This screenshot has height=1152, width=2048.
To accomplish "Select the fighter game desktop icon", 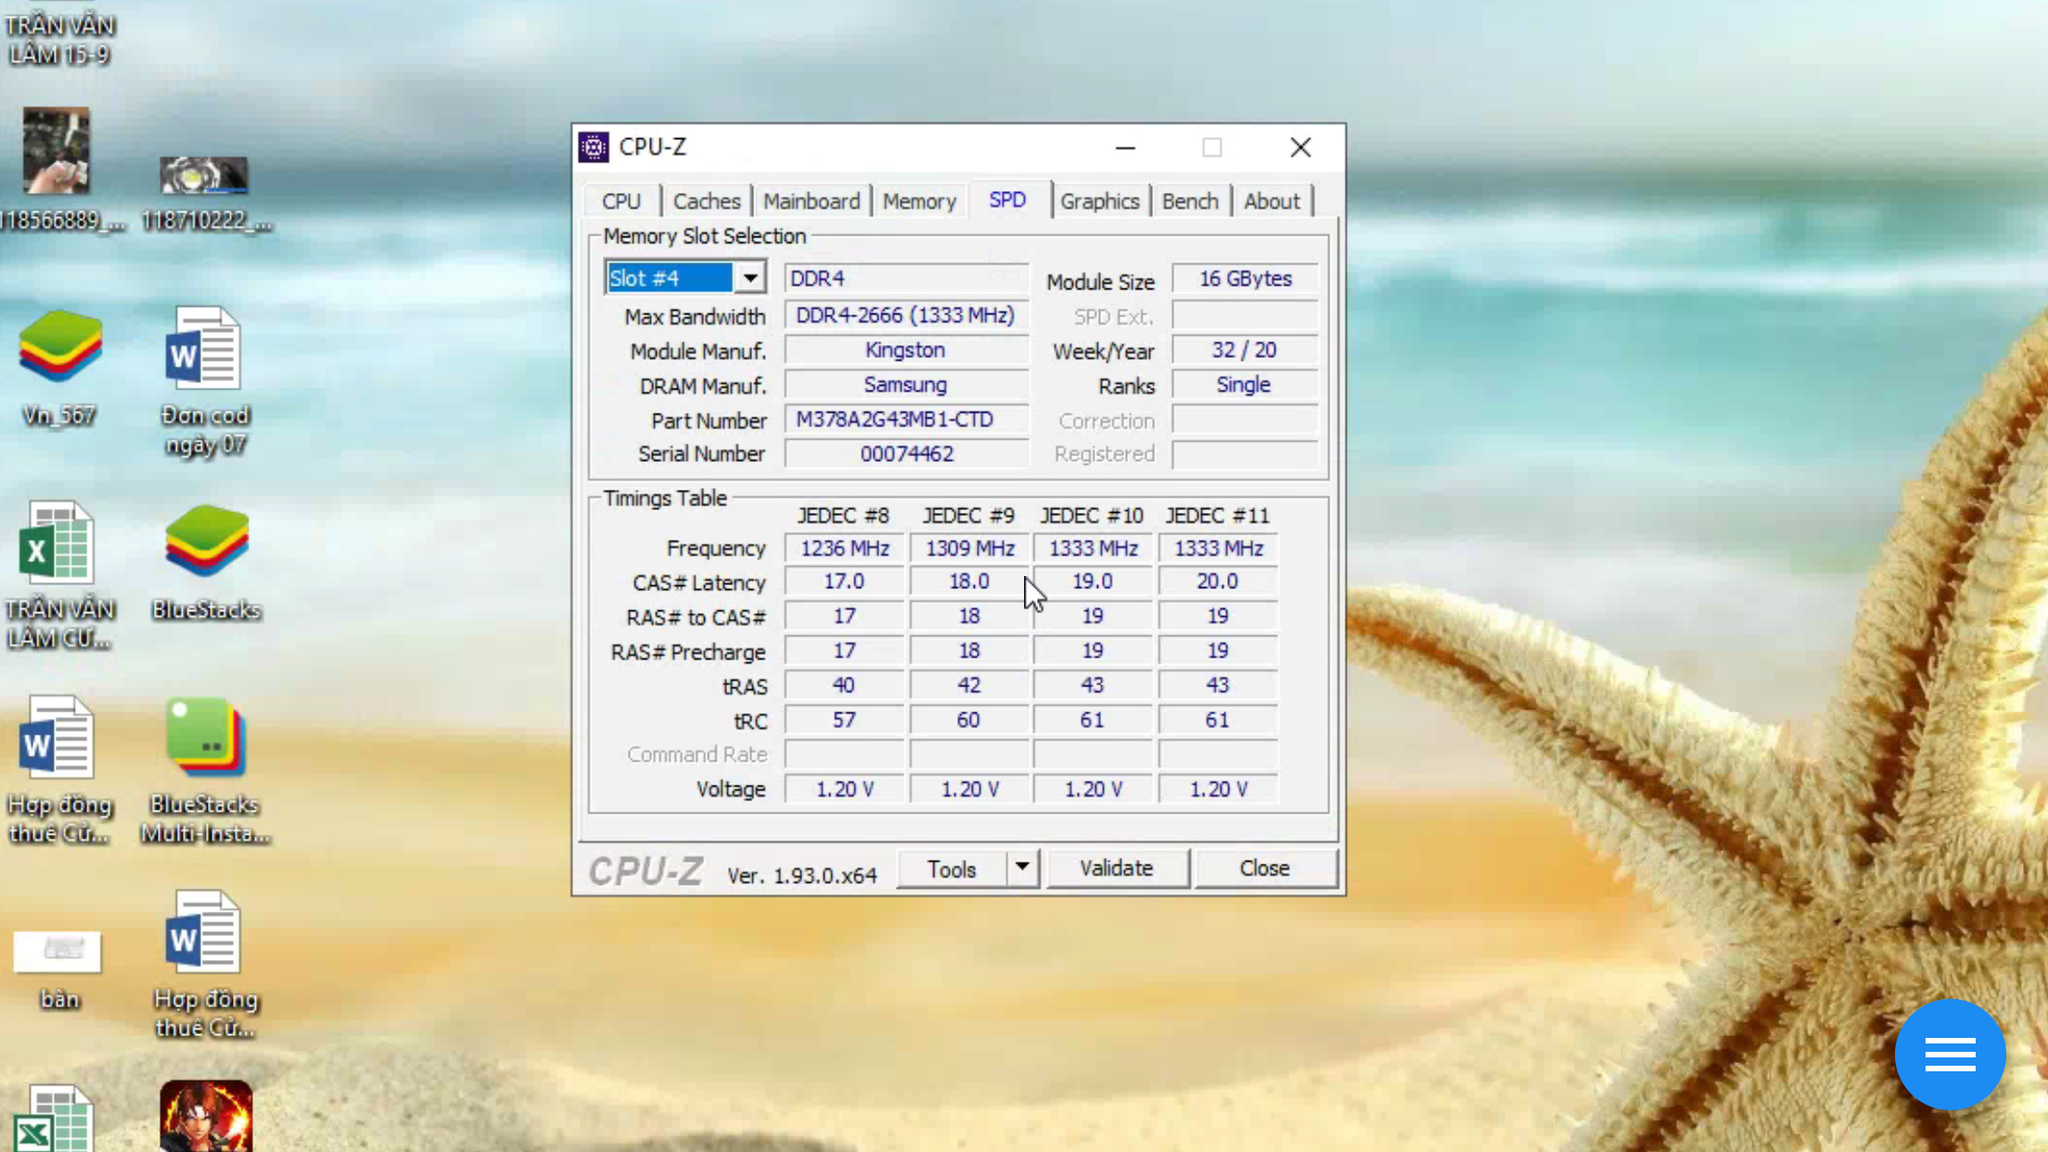I will tap(206, 1116).
